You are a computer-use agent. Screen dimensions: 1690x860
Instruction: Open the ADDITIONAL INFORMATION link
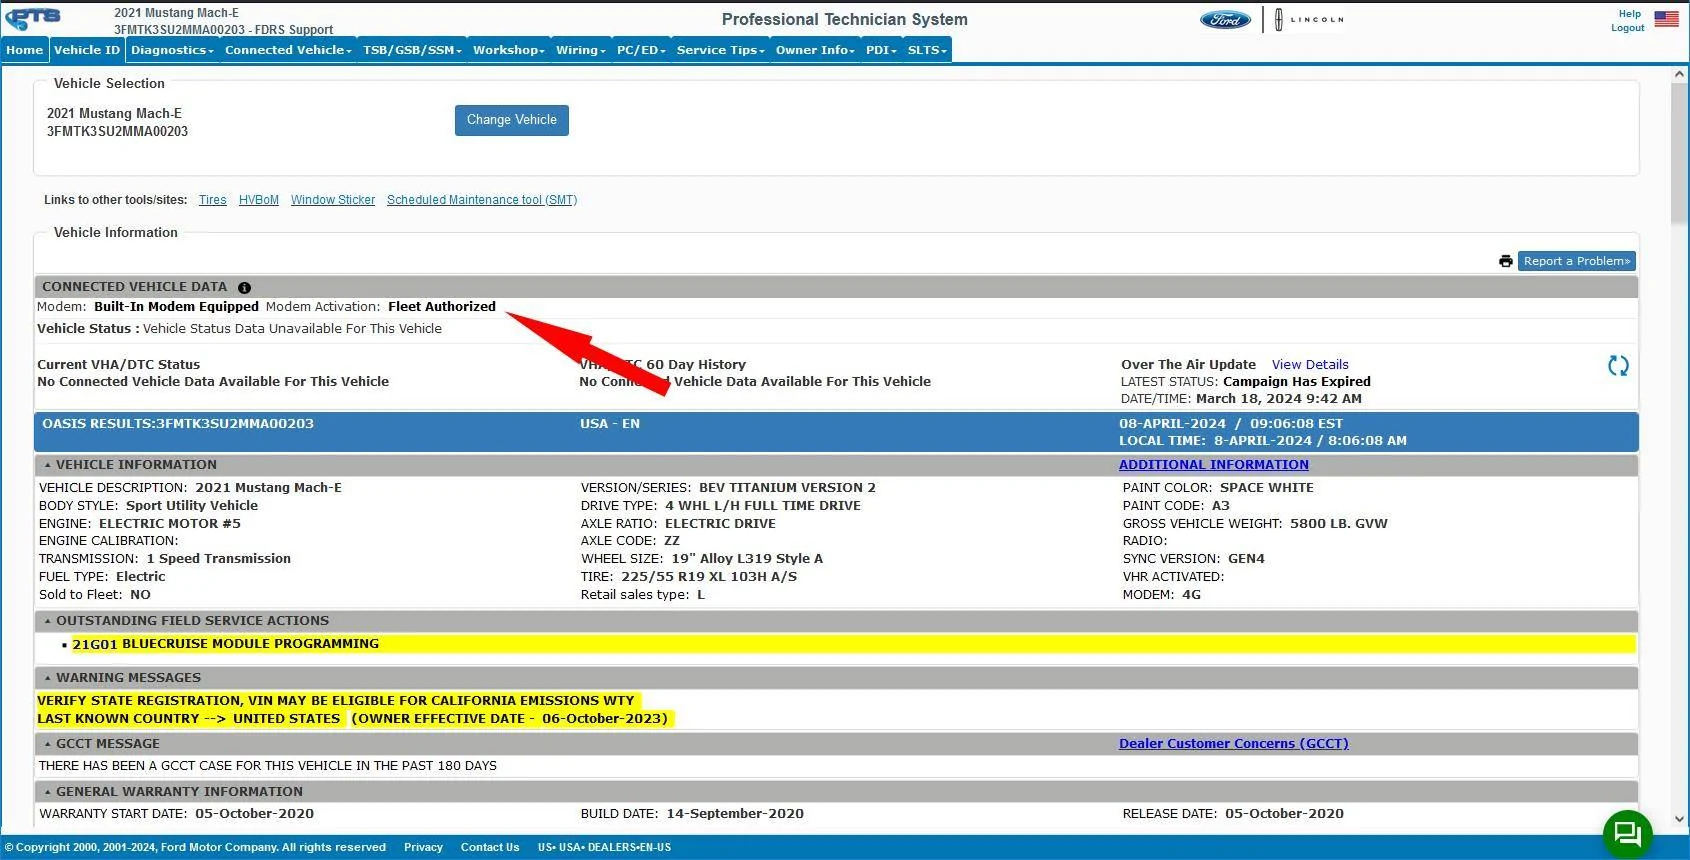1214,465
